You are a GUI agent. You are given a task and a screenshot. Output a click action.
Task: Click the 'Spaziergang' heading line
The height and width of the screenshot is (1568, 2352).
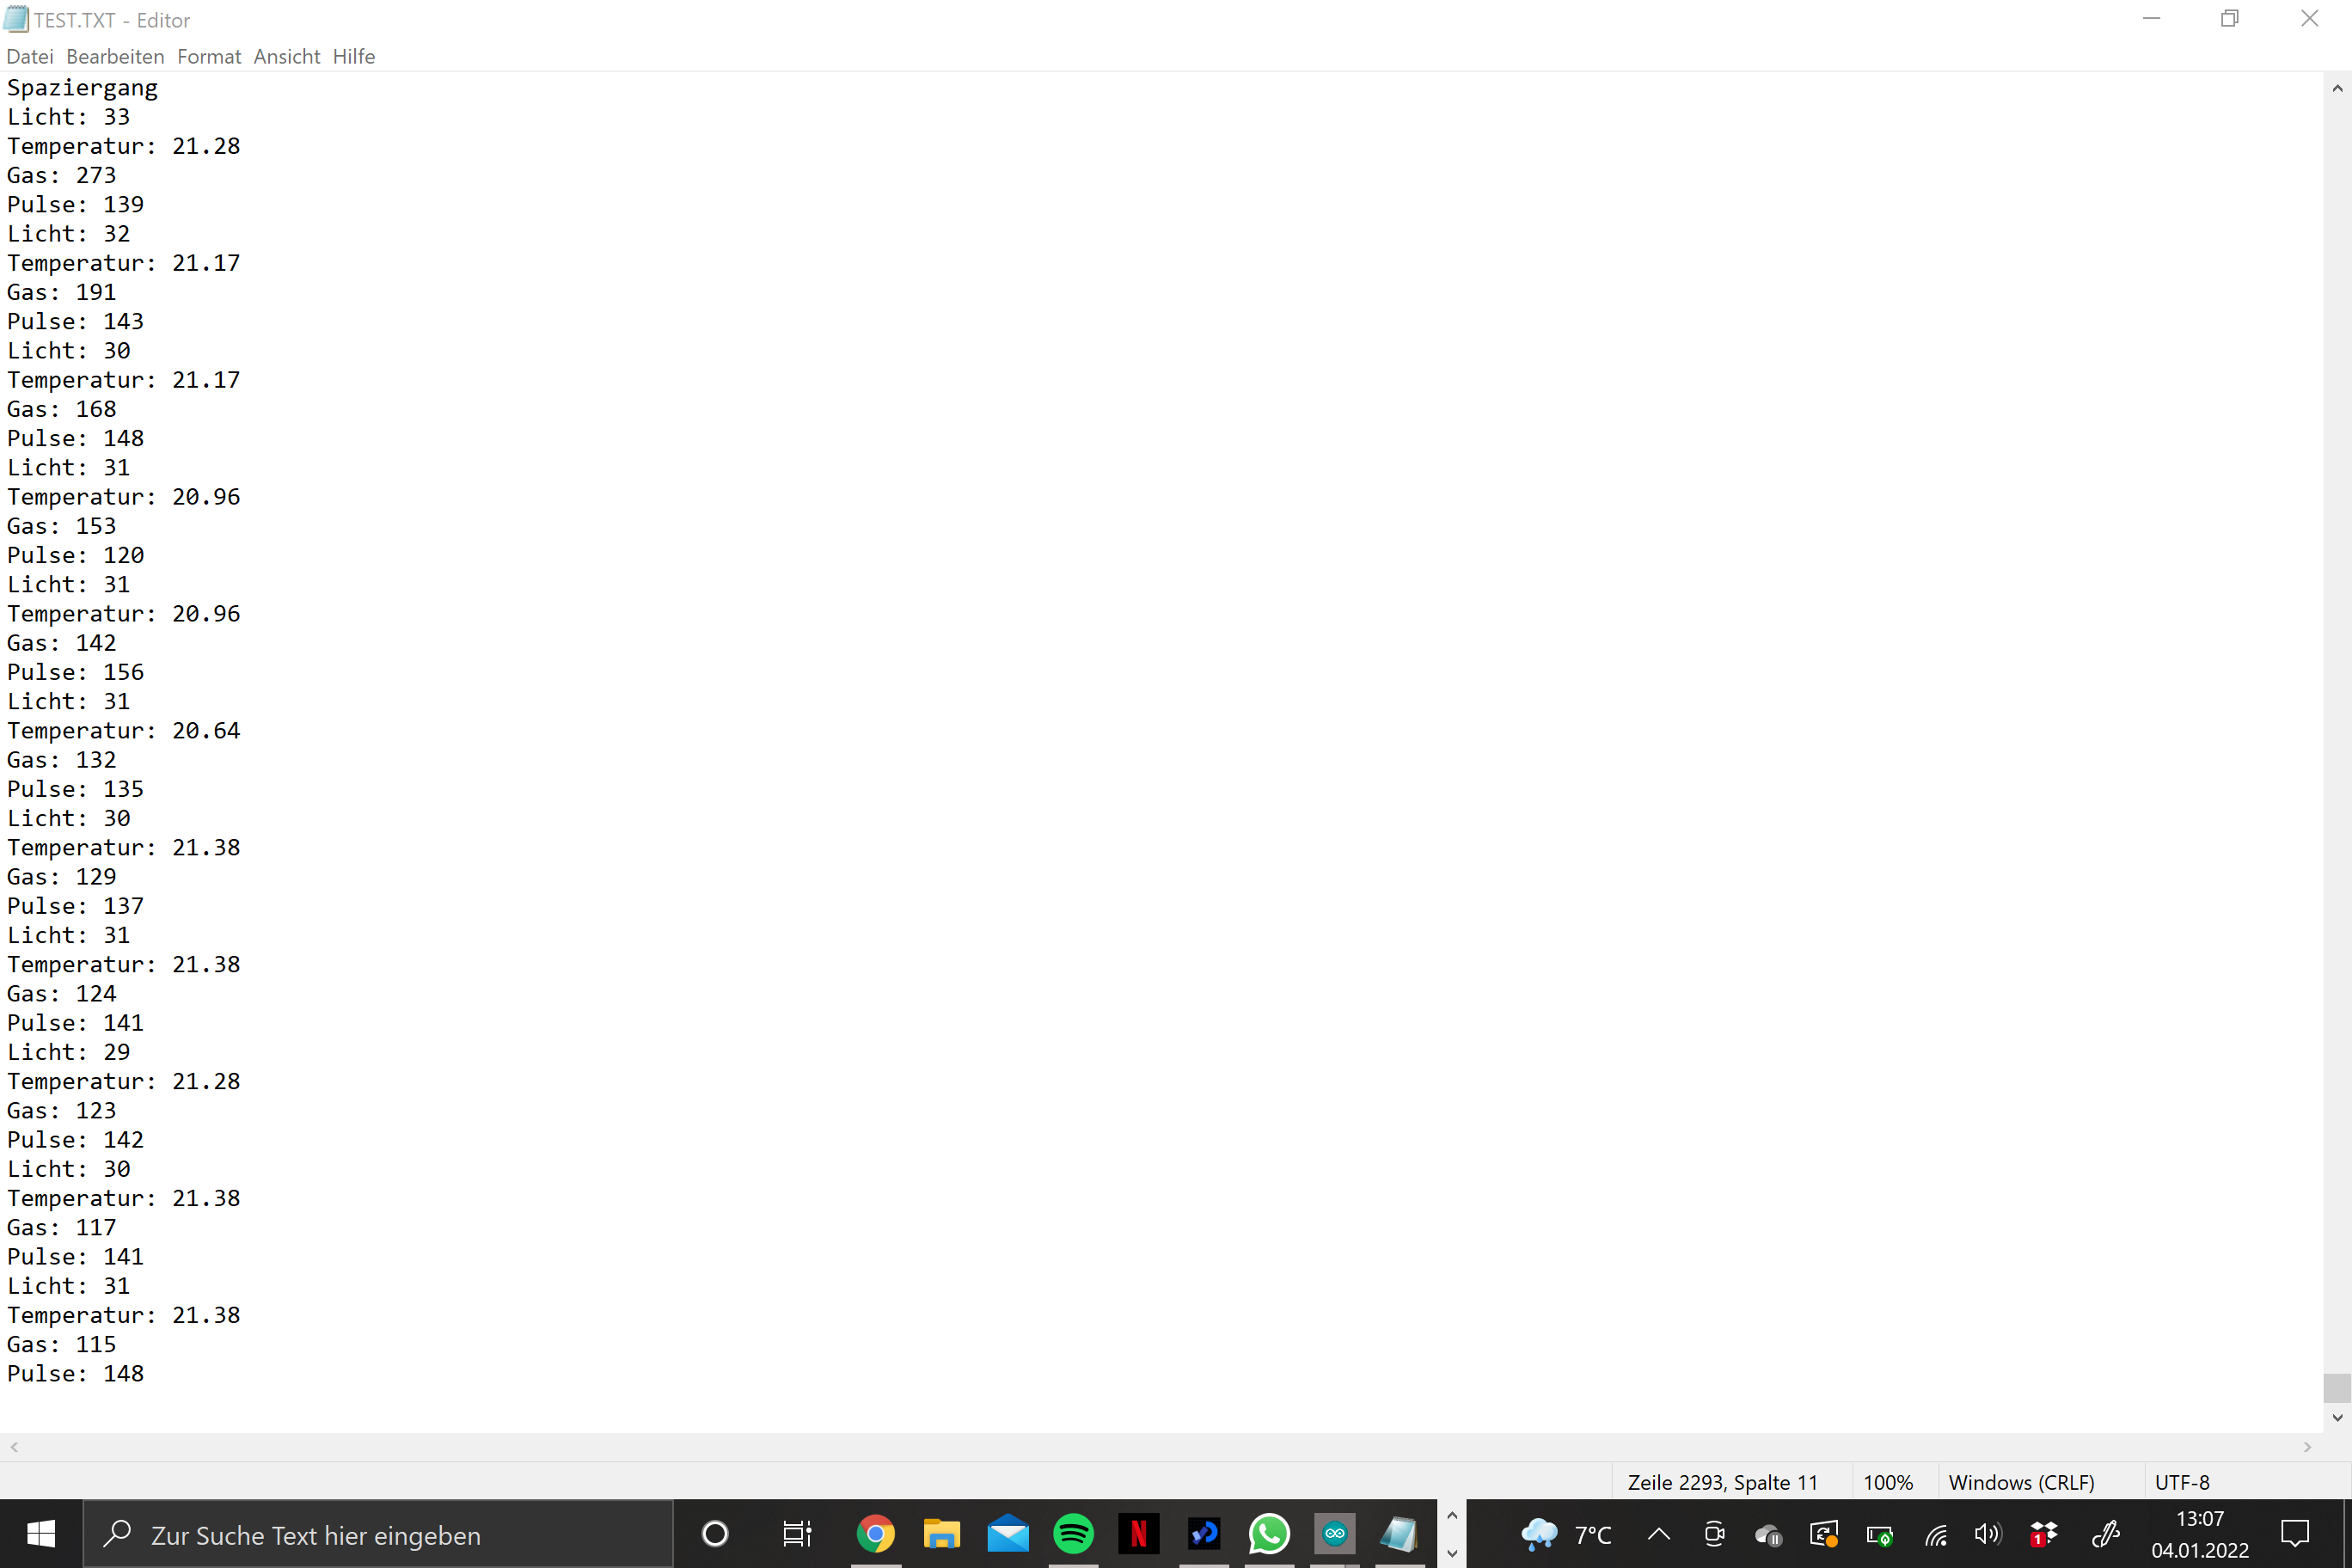click(83, 88)
